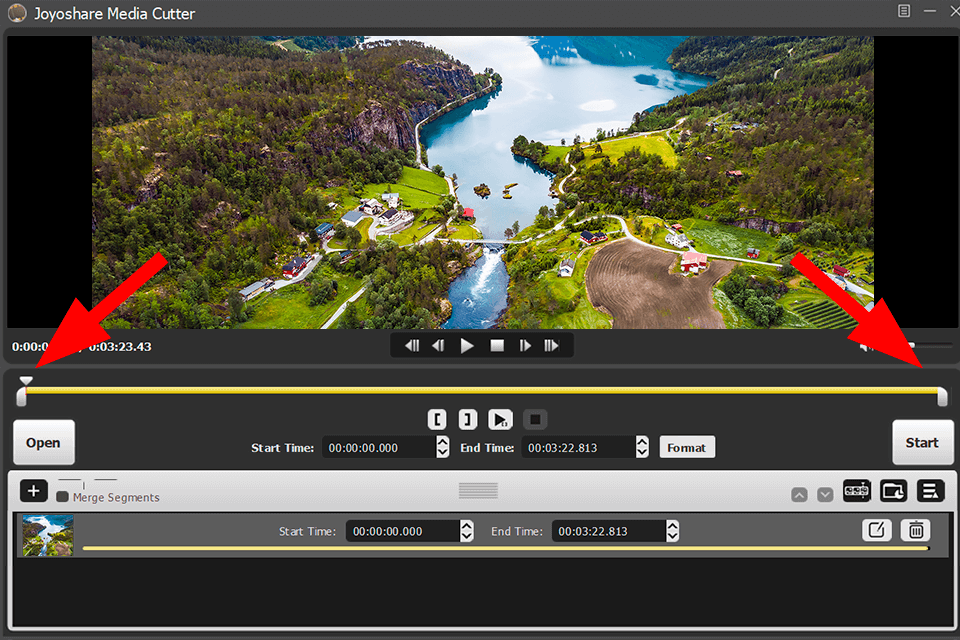The width and height of the screenshot is (960, 640).
Task: Add a new segment with the plus icon
Action: point(33,491)
